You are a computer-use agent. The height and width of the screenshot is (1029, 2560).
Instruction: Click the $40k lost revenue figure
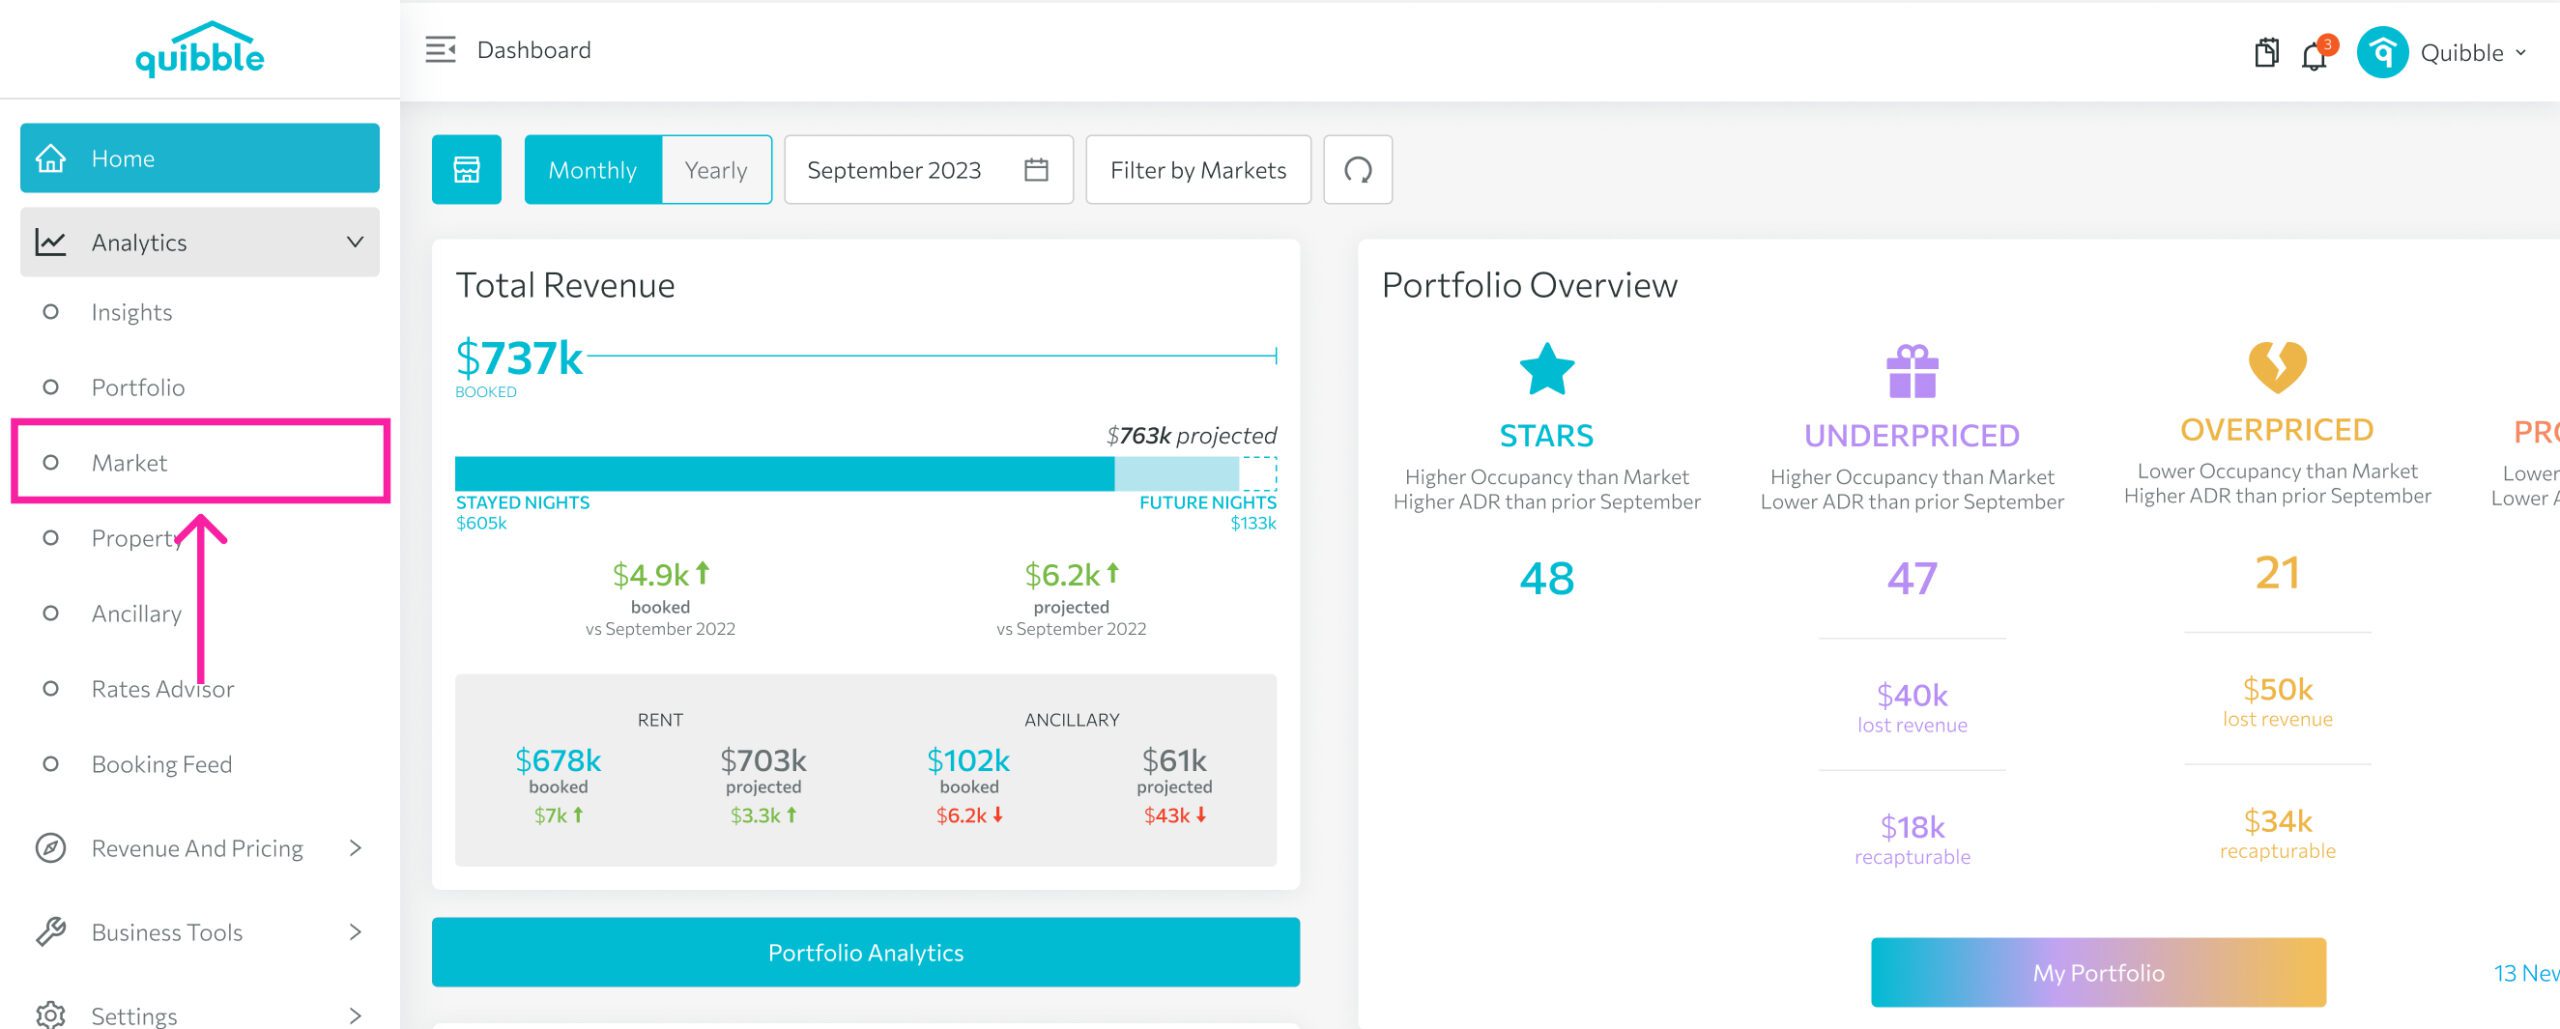coord(1912,695)
